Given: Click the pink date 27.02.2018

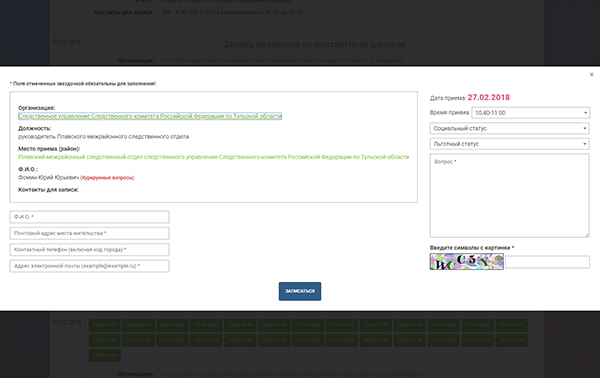Looking at the screenshot, I should point(489,98).
